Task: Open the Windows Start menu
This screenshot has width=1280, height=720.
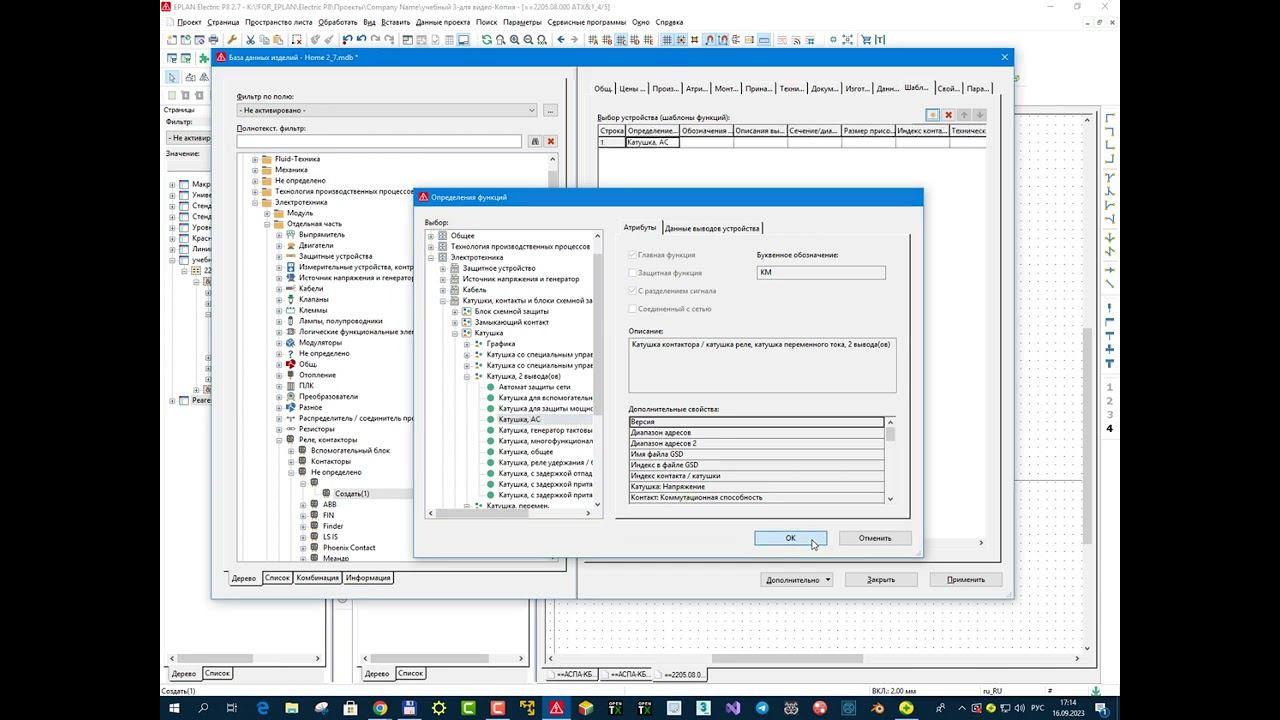Action: (174, 708)
